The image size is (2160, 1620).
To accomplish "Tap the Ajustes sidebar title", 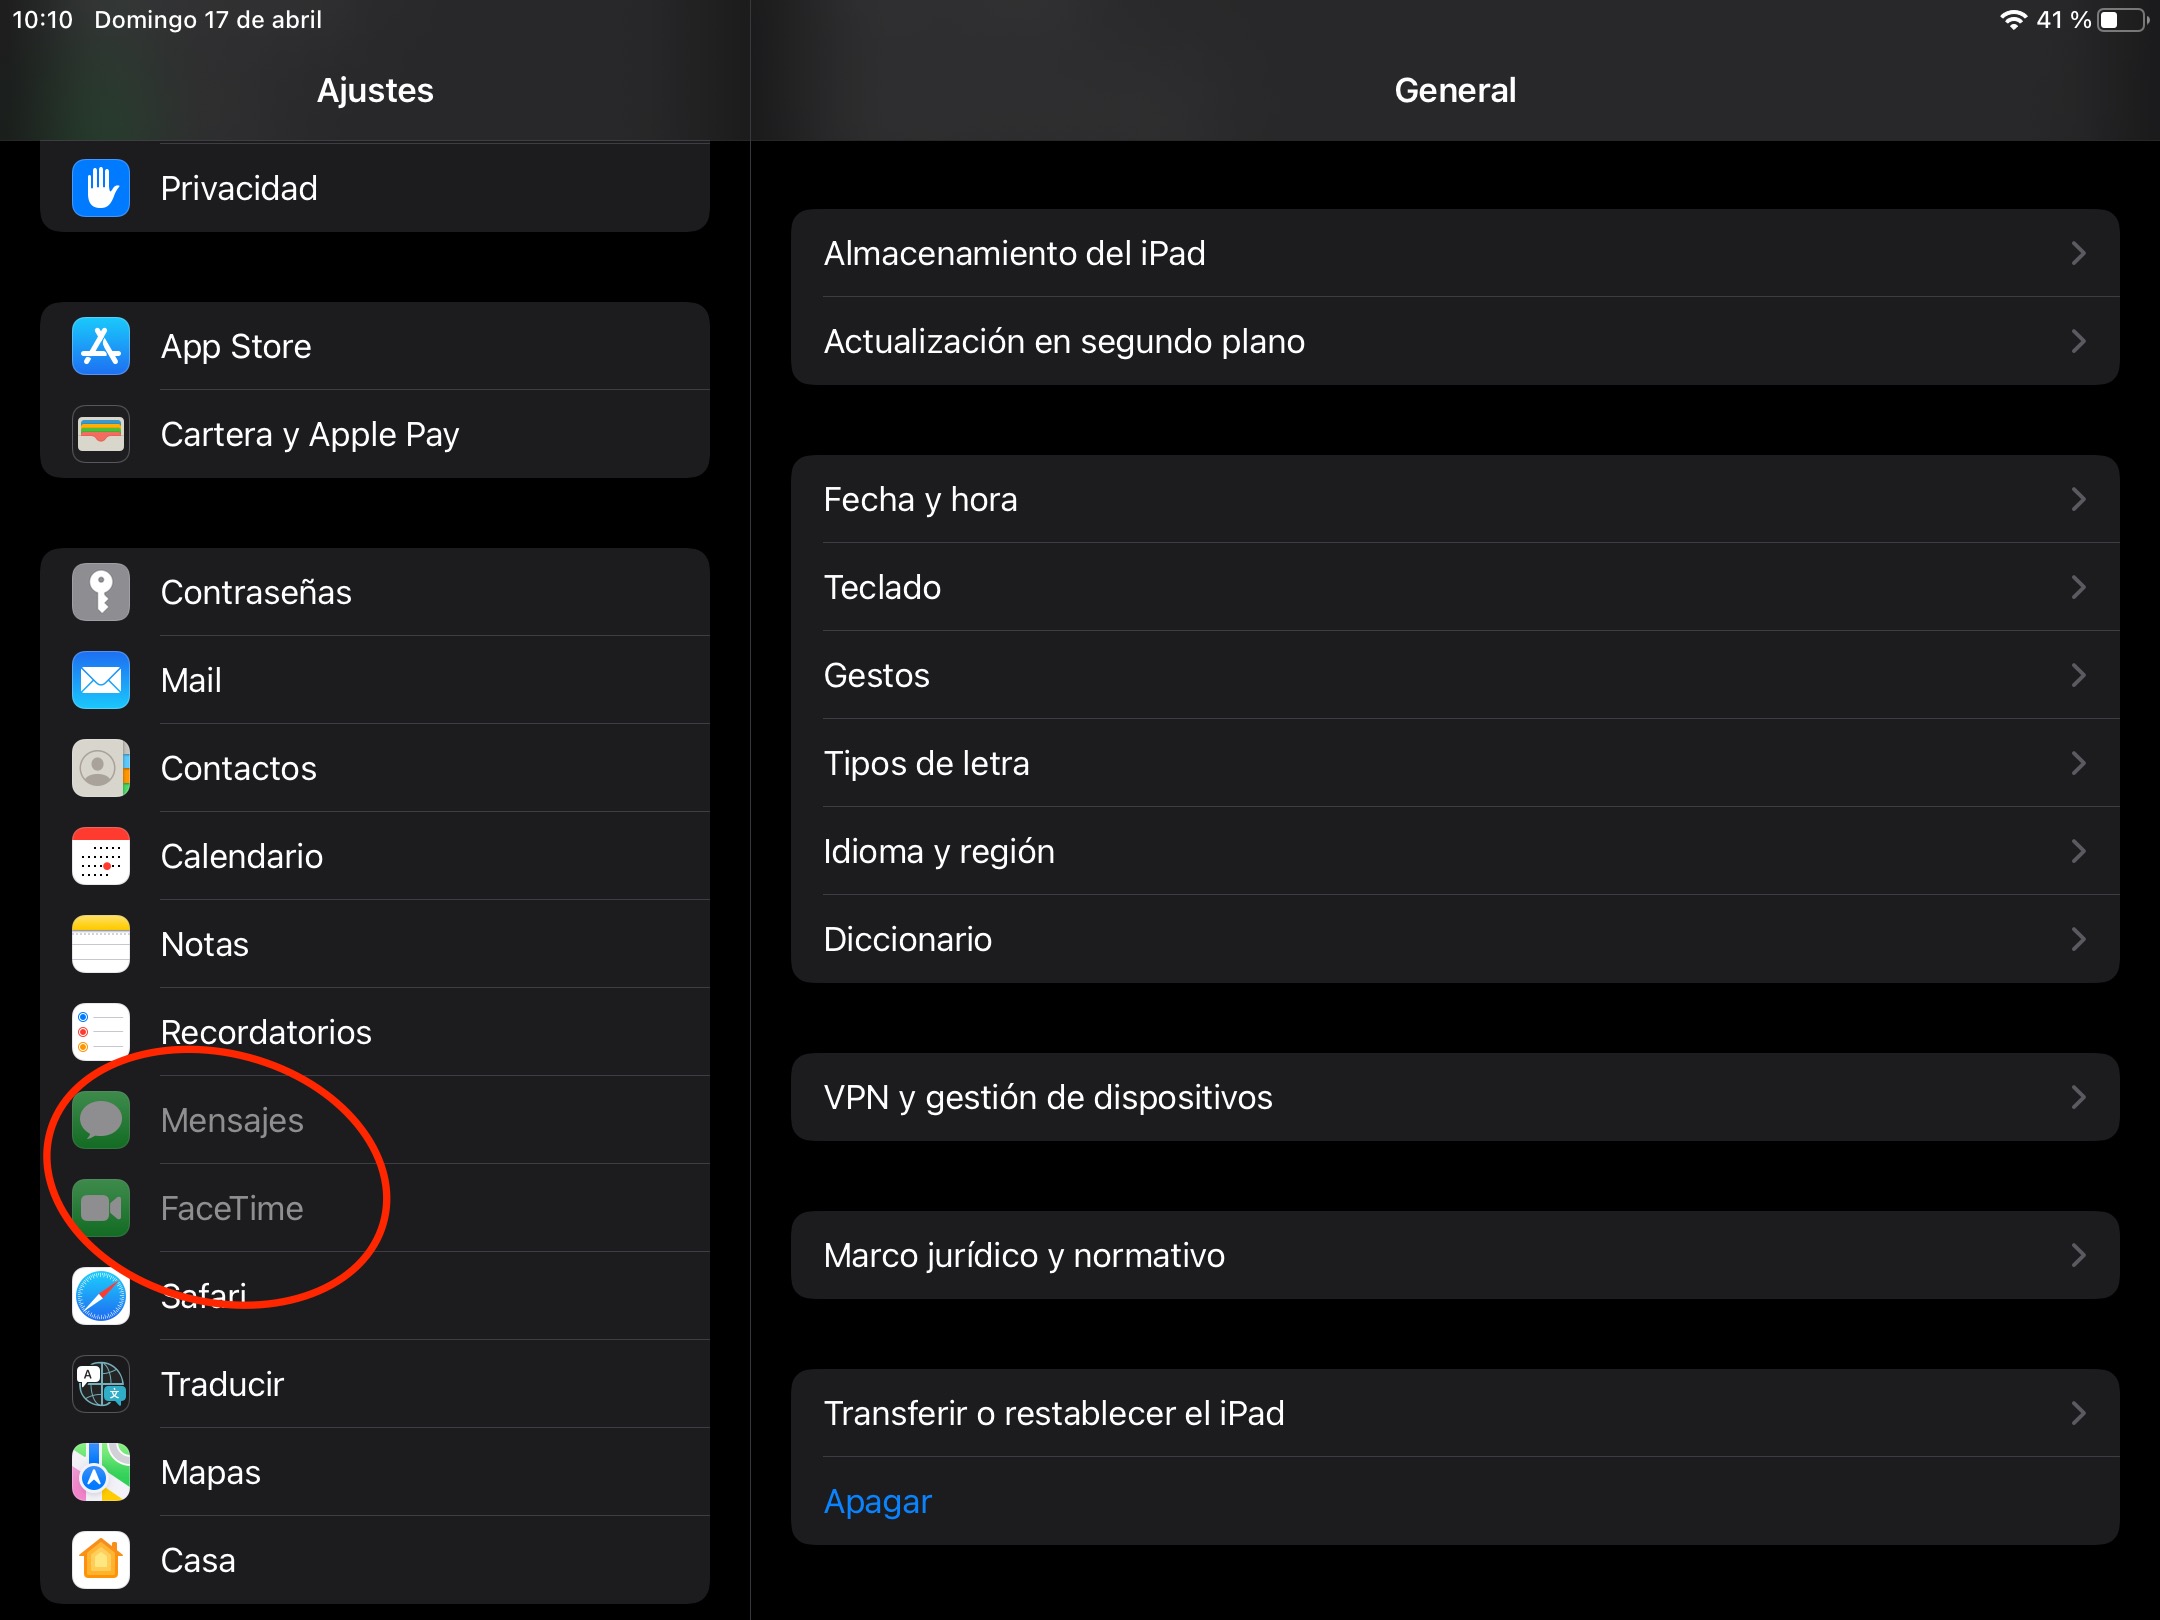I will 375,90.
